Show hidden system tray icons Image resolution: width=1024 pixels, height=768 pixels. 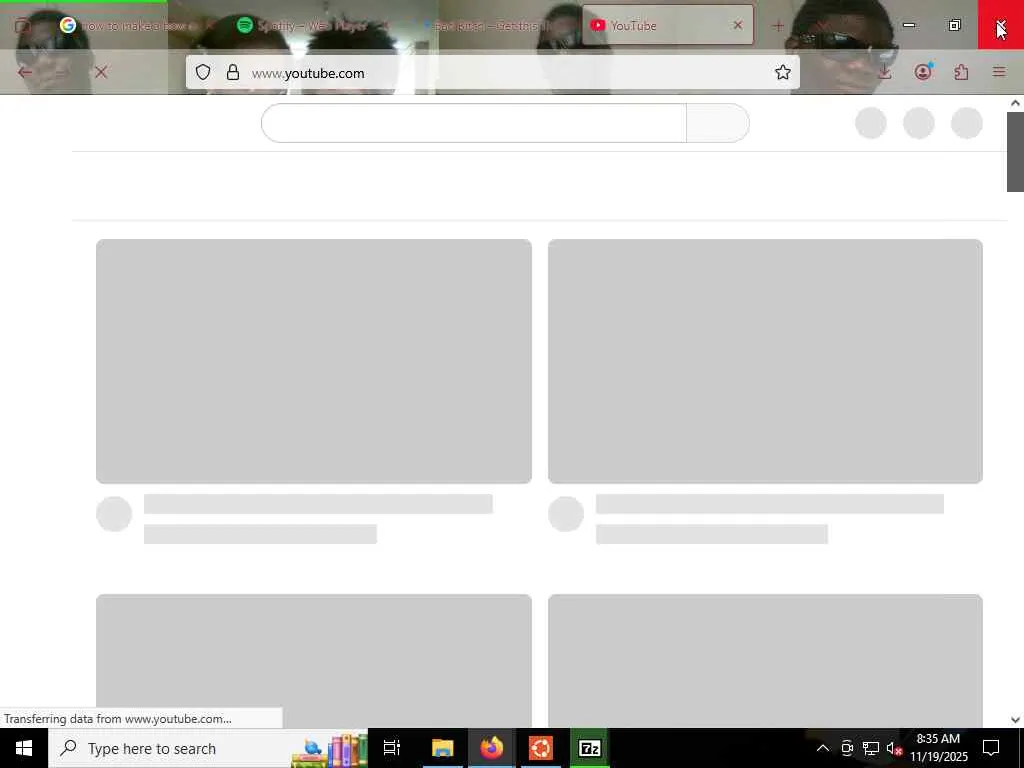coord(823,748)
